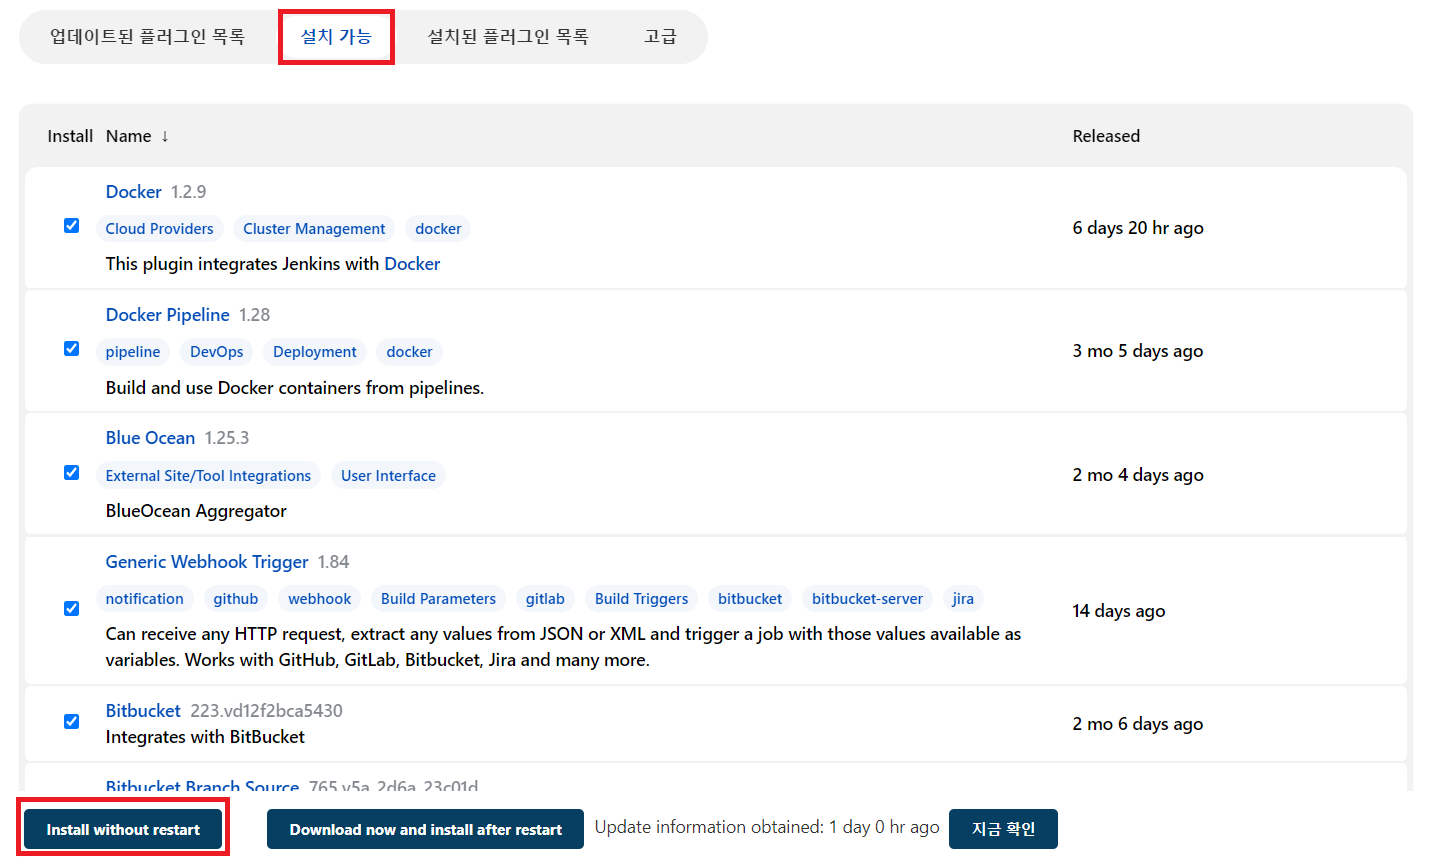
Task: Select the Build Triggers tag
Action: pos(641,599)
